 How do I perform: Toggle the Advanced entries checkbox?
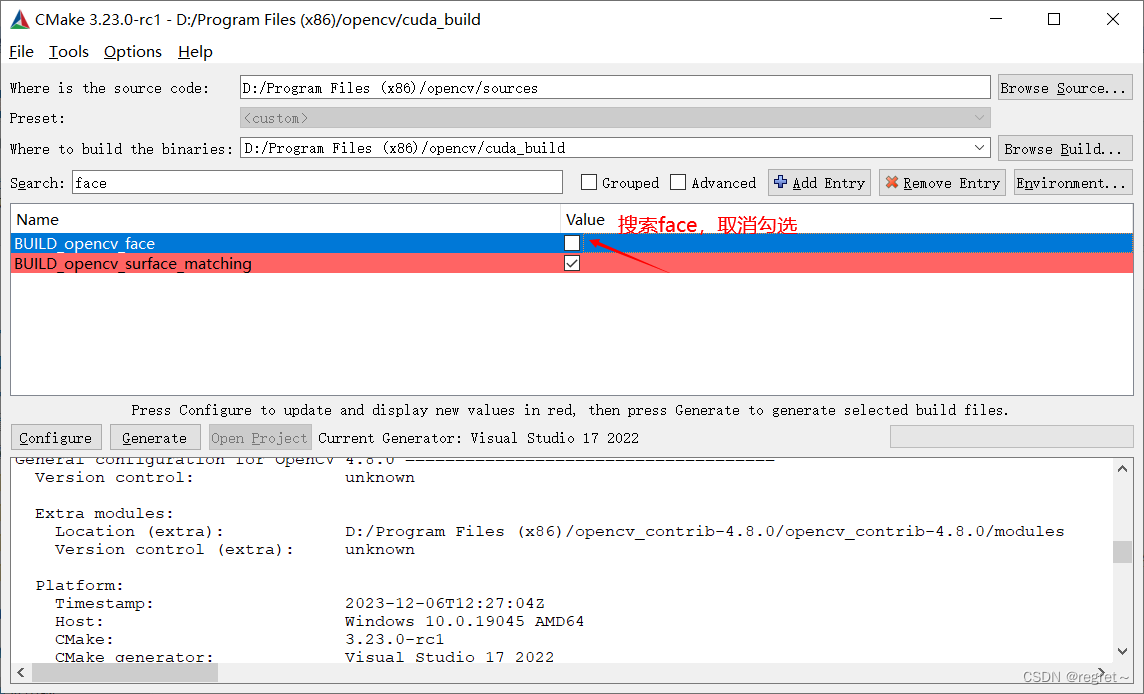pos(678,182)
